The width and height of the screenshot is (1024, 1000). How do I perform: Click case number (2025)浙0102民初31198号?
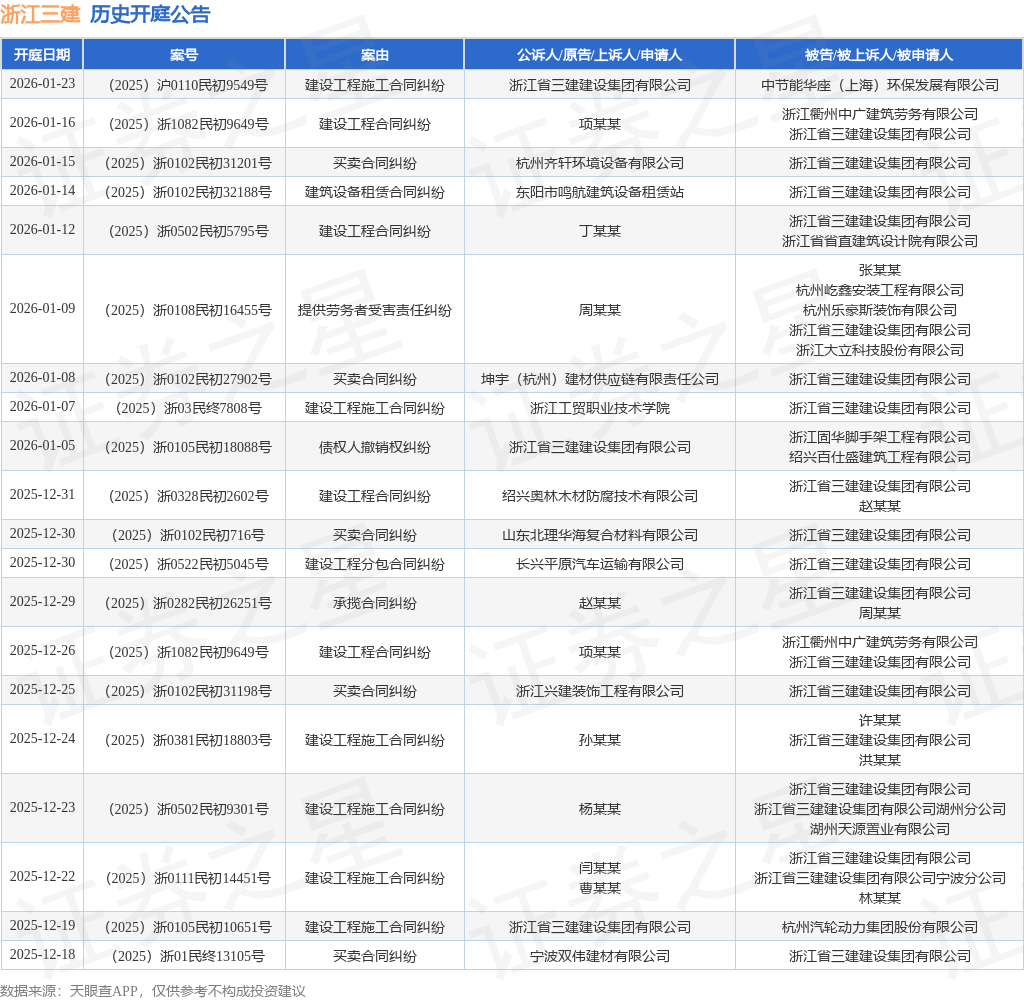[x=188, y=691]
